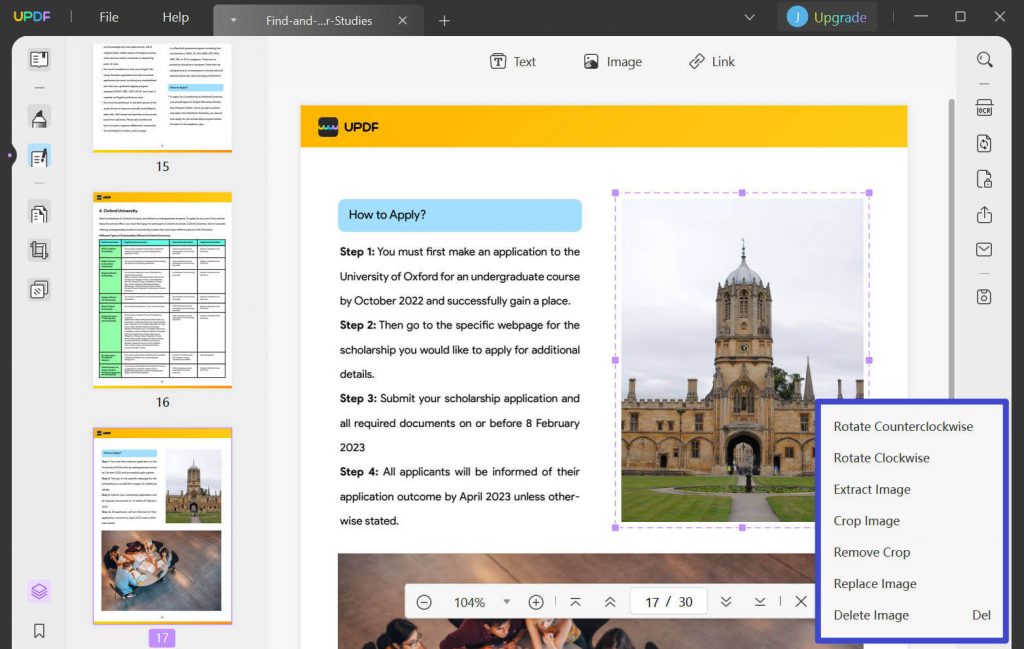Open the File menu
1024x649 pixels.
108,17
